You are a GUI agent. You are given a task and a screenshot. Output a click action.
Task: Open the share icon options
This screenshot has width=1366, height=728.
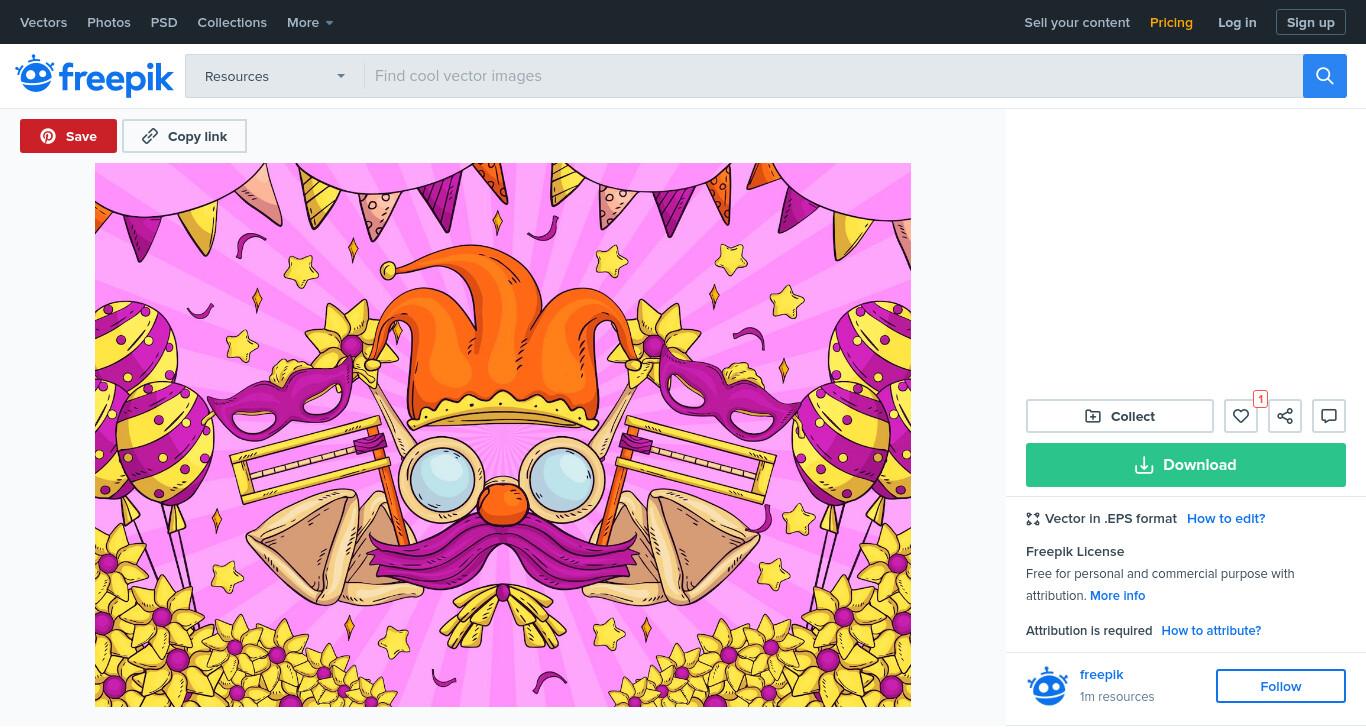coord(1285,416)
